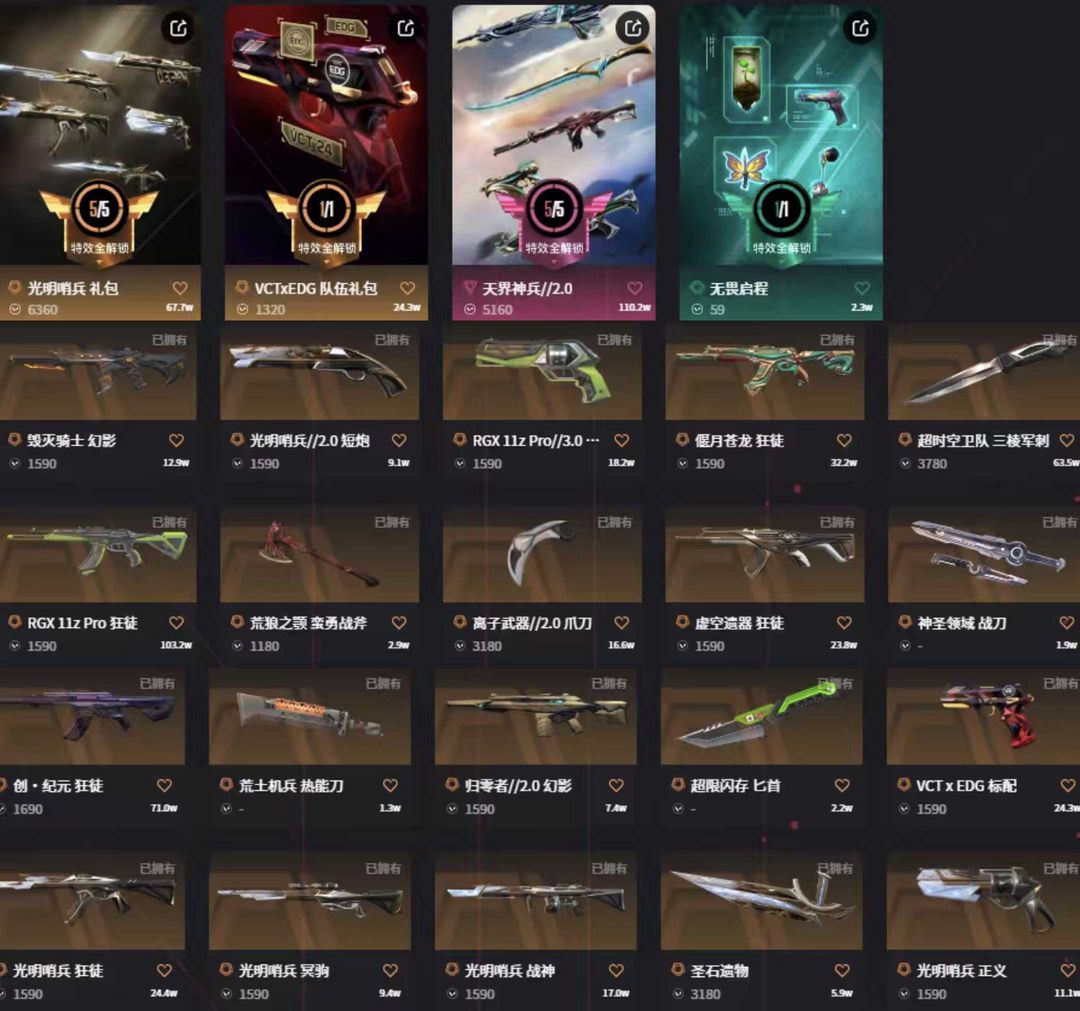Click the 5/5 特效全解锁 badge on 光明哨兵 bundle
The height and width of the screenshot is (1011, 1080).
[99, 219]
